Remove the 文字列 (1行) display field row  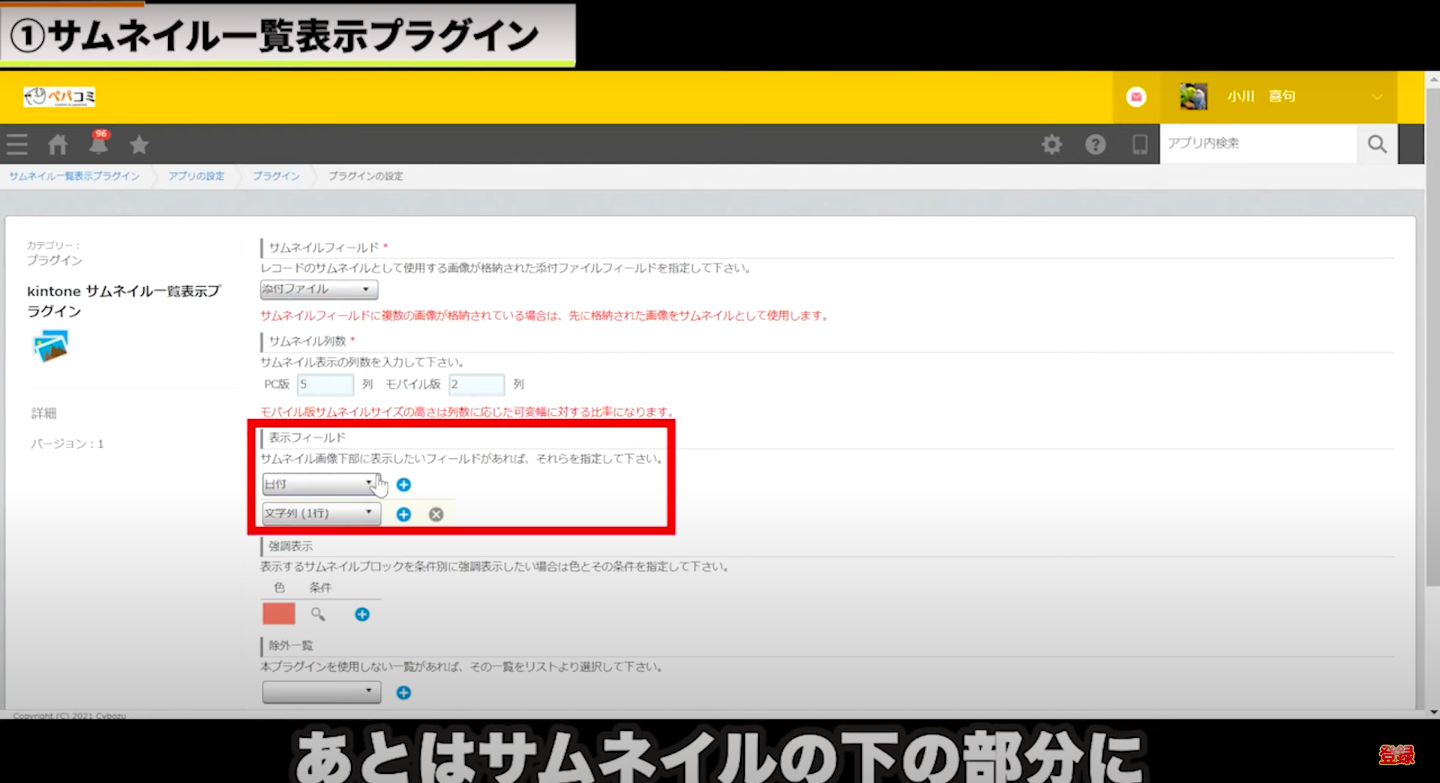[436, 514]
